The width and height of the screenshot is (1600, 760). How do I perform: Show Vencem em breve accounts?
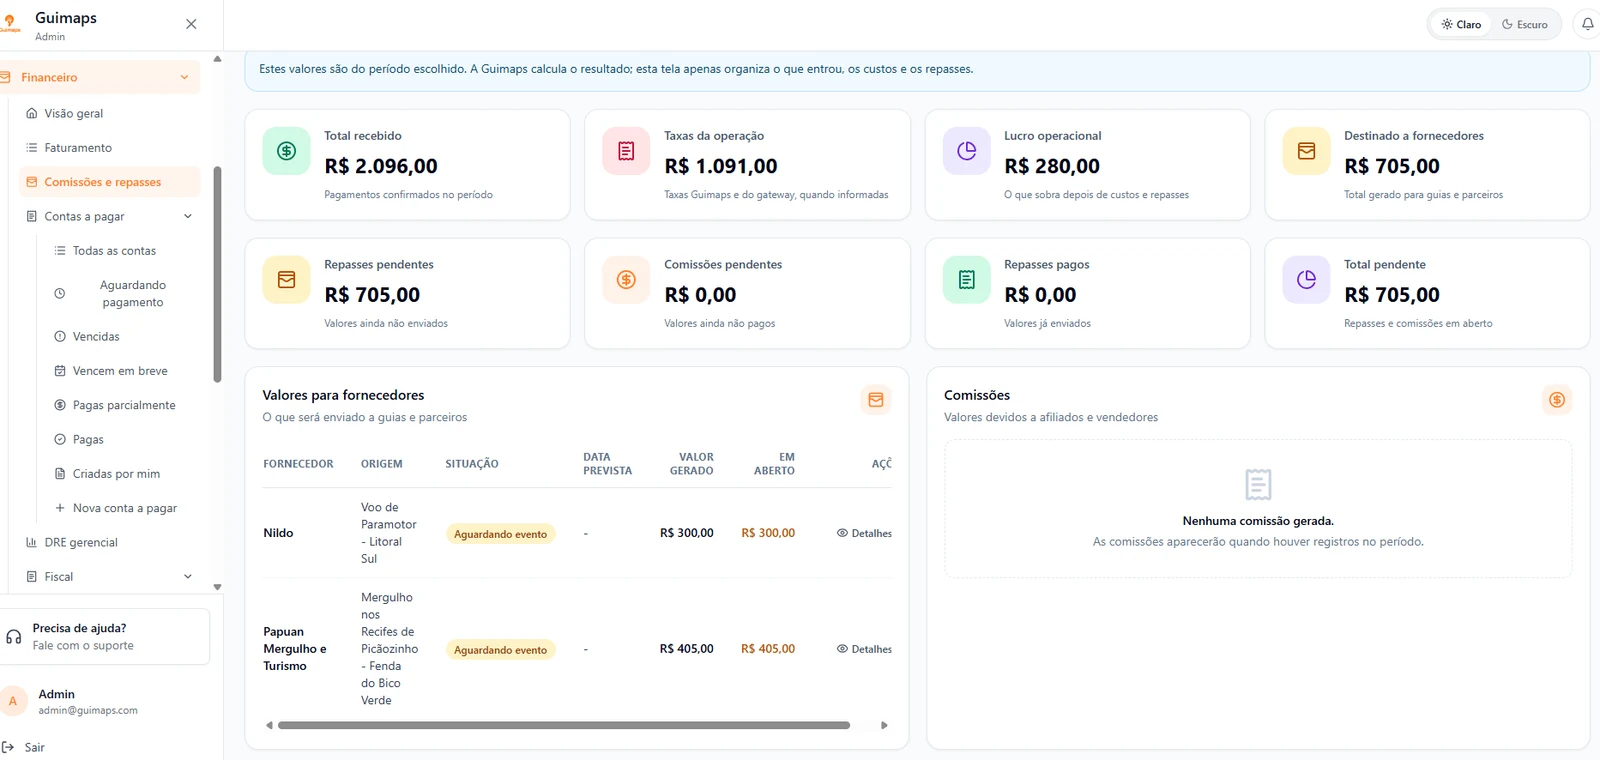(123, 371)
